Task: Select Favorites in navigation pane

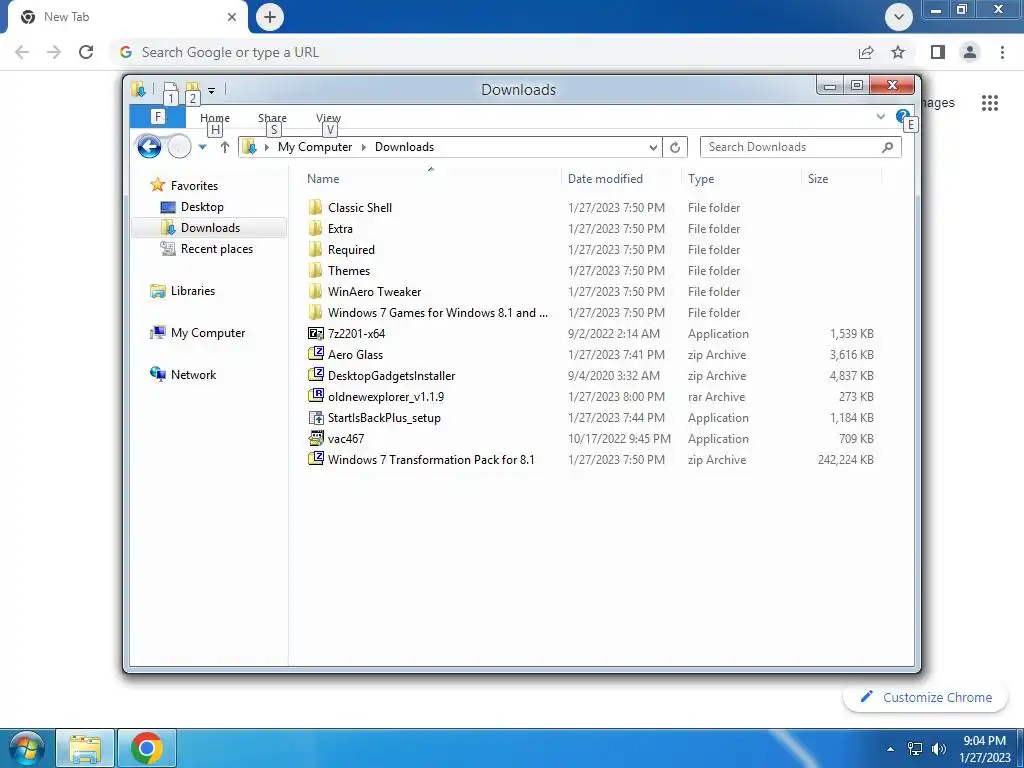Action: (x=193, y=185)
